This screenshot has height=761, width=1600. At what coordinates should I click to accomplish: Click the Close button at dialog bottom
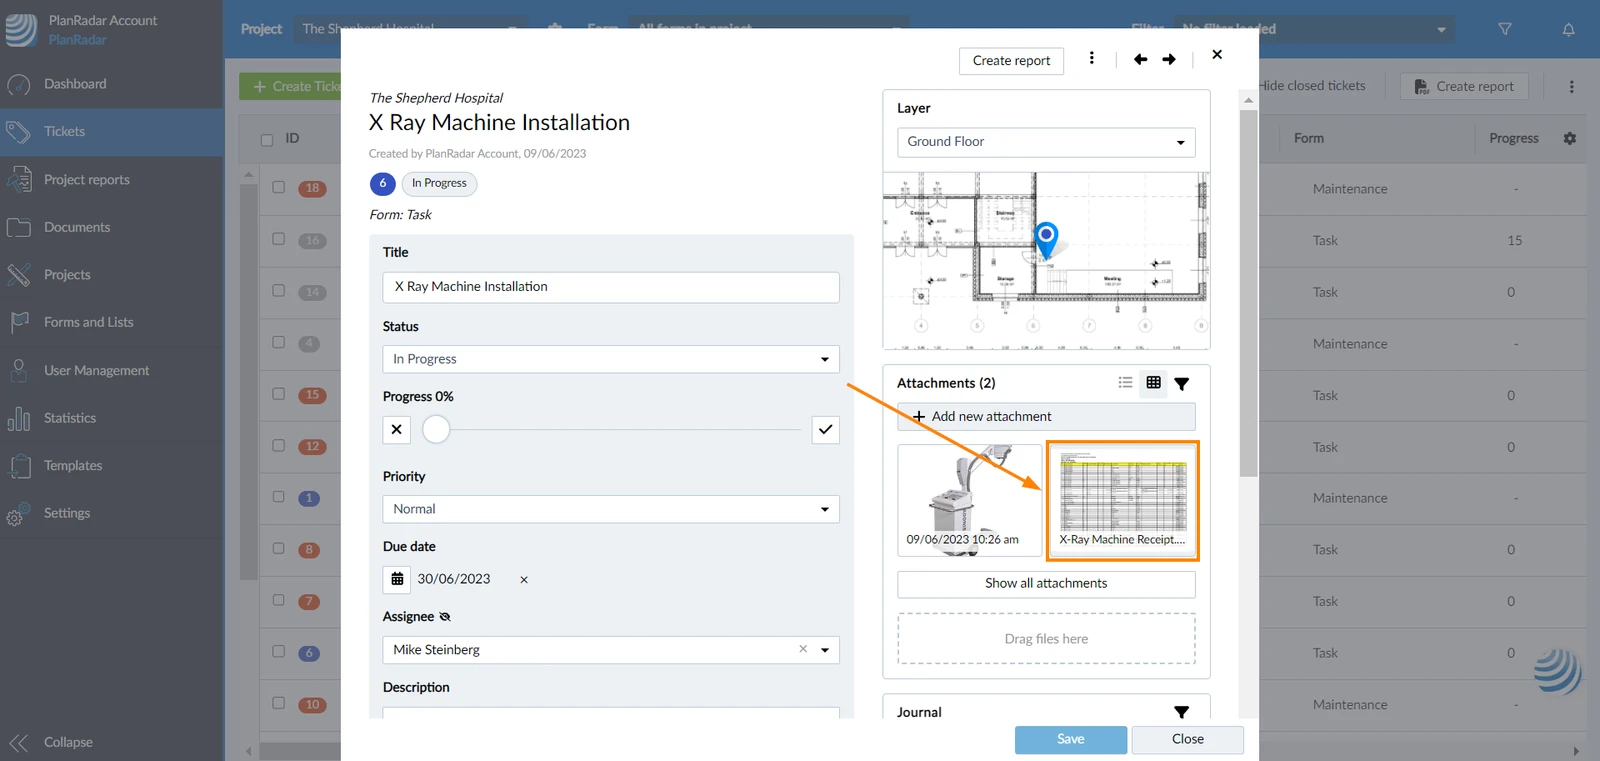tap(1187, 740)
